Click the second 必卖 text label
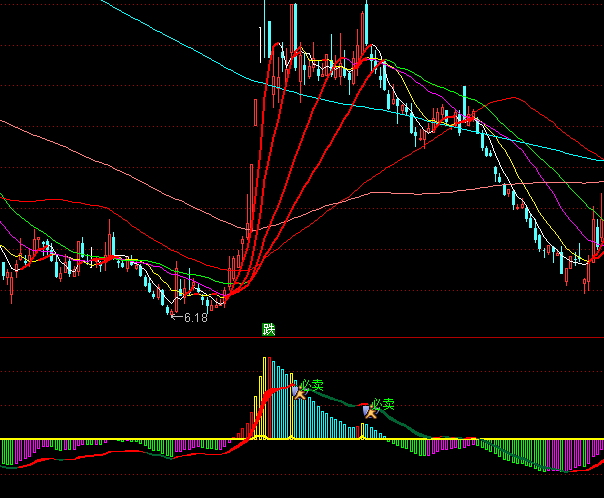This screenshot has width=604, height=498. click(x=382, y=405)
